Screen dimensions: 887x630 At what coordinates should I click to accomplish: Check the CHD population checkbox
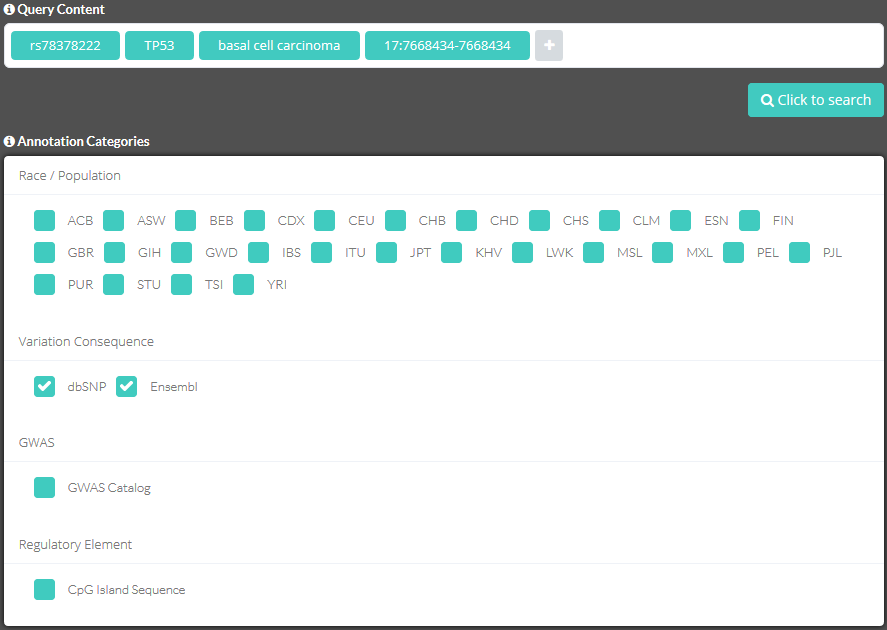click(467, 221)
